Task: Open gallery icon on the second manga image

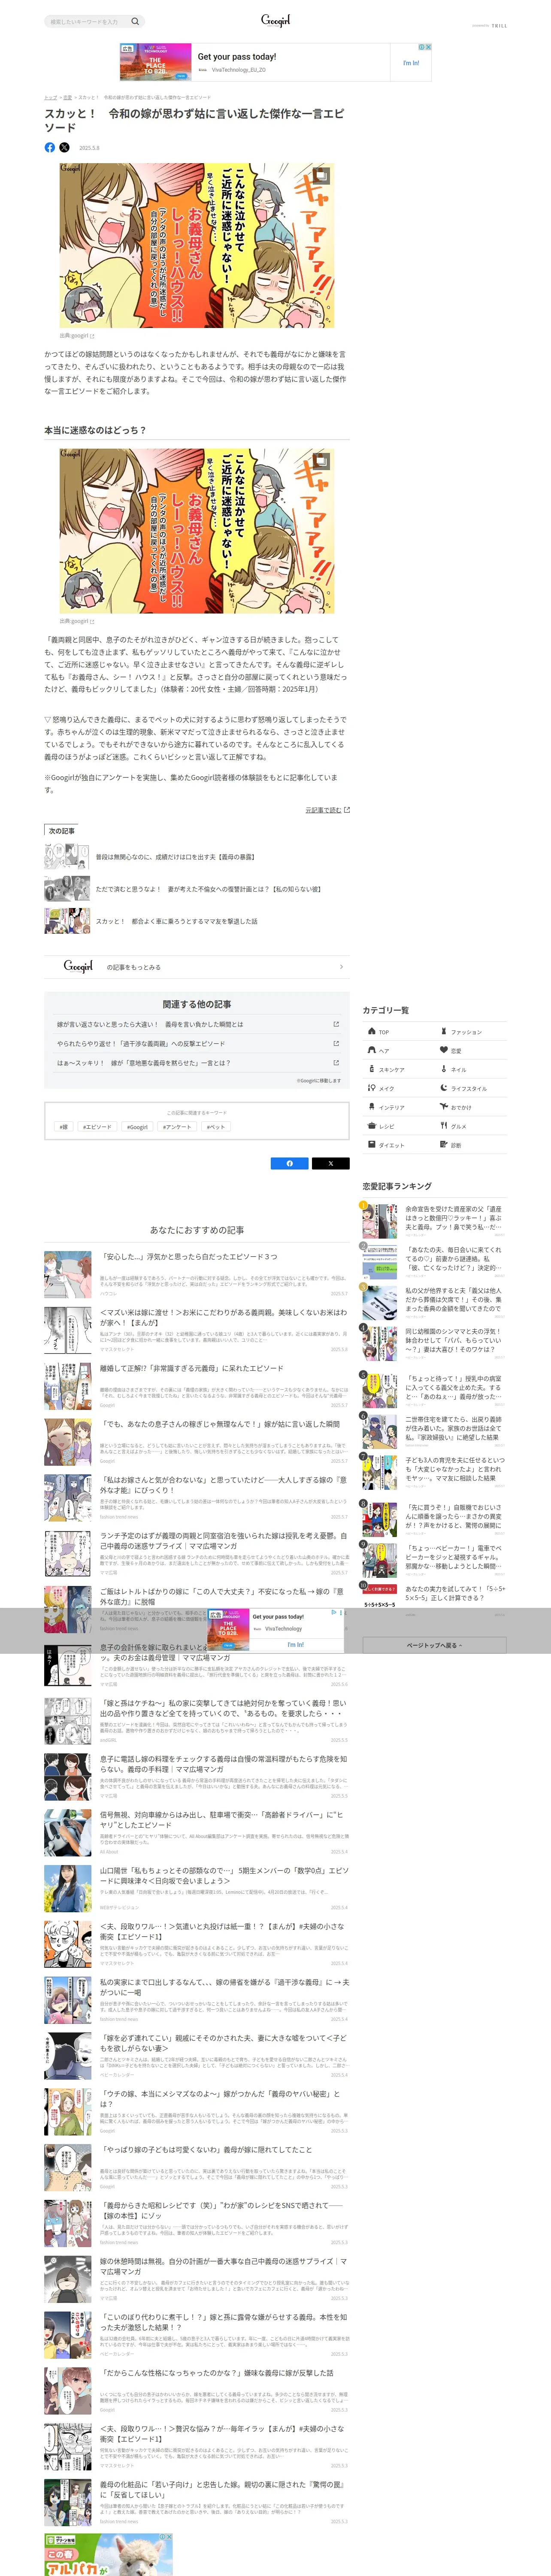Action: [x=321, y=461]
